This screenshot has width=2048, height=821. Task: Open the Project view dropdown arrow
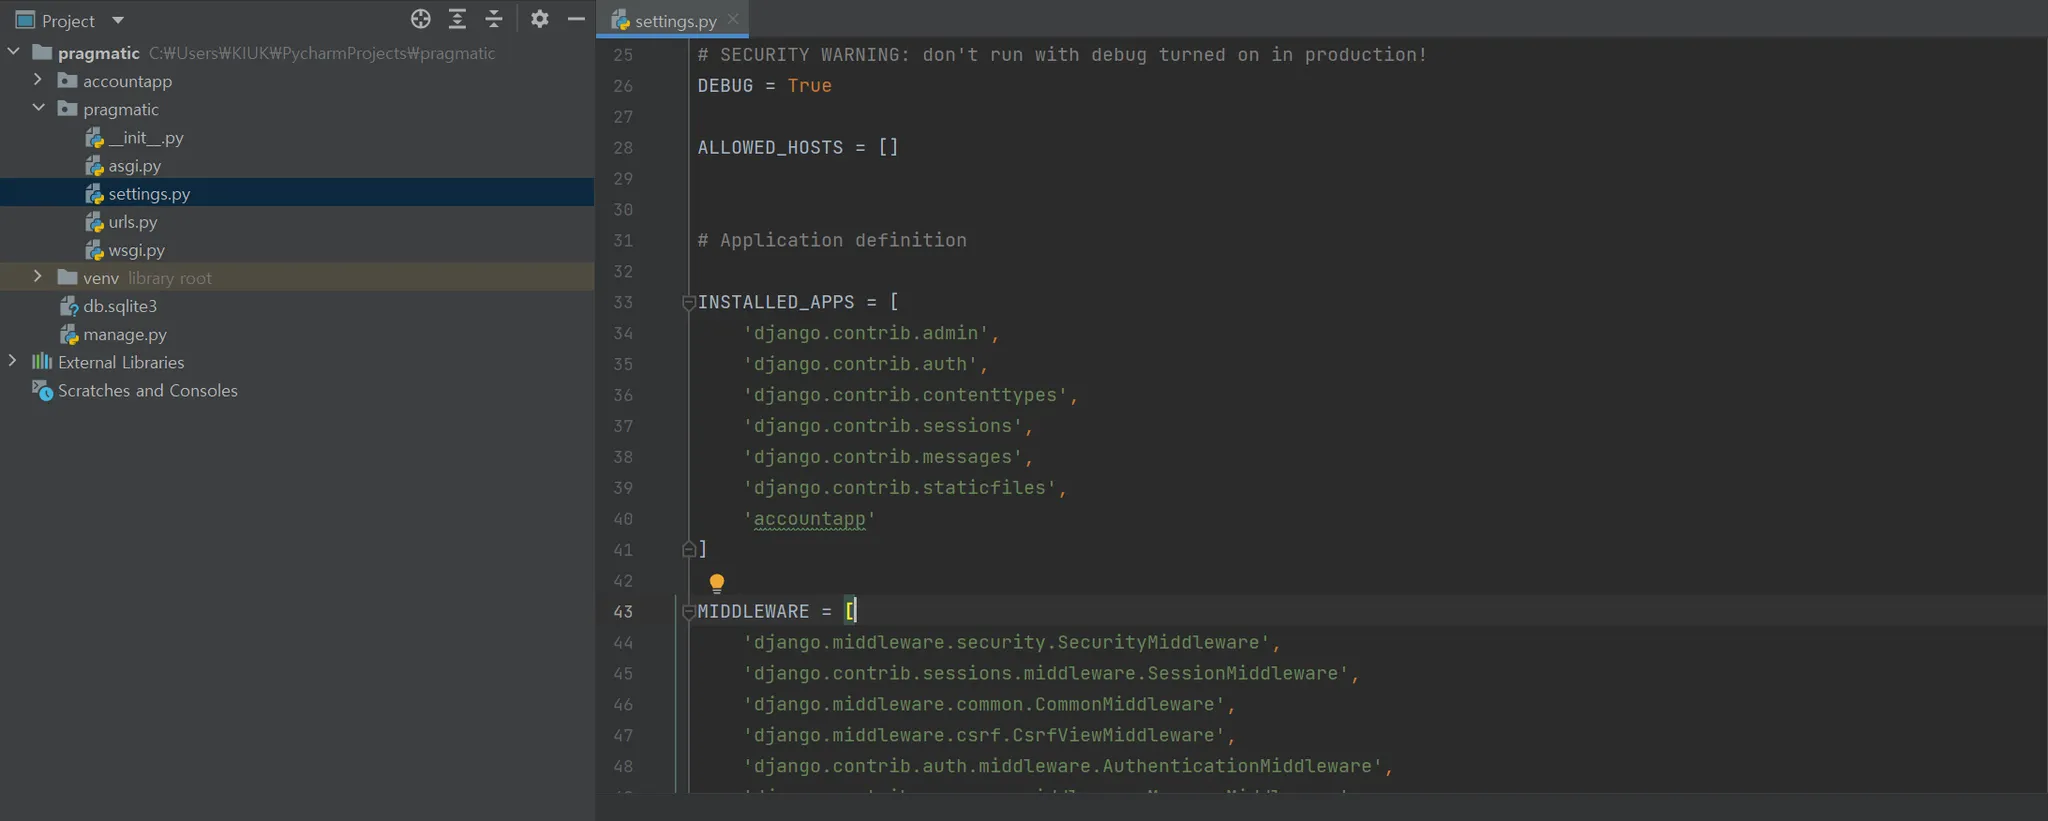pyautogui.click(x=118, y=20)
